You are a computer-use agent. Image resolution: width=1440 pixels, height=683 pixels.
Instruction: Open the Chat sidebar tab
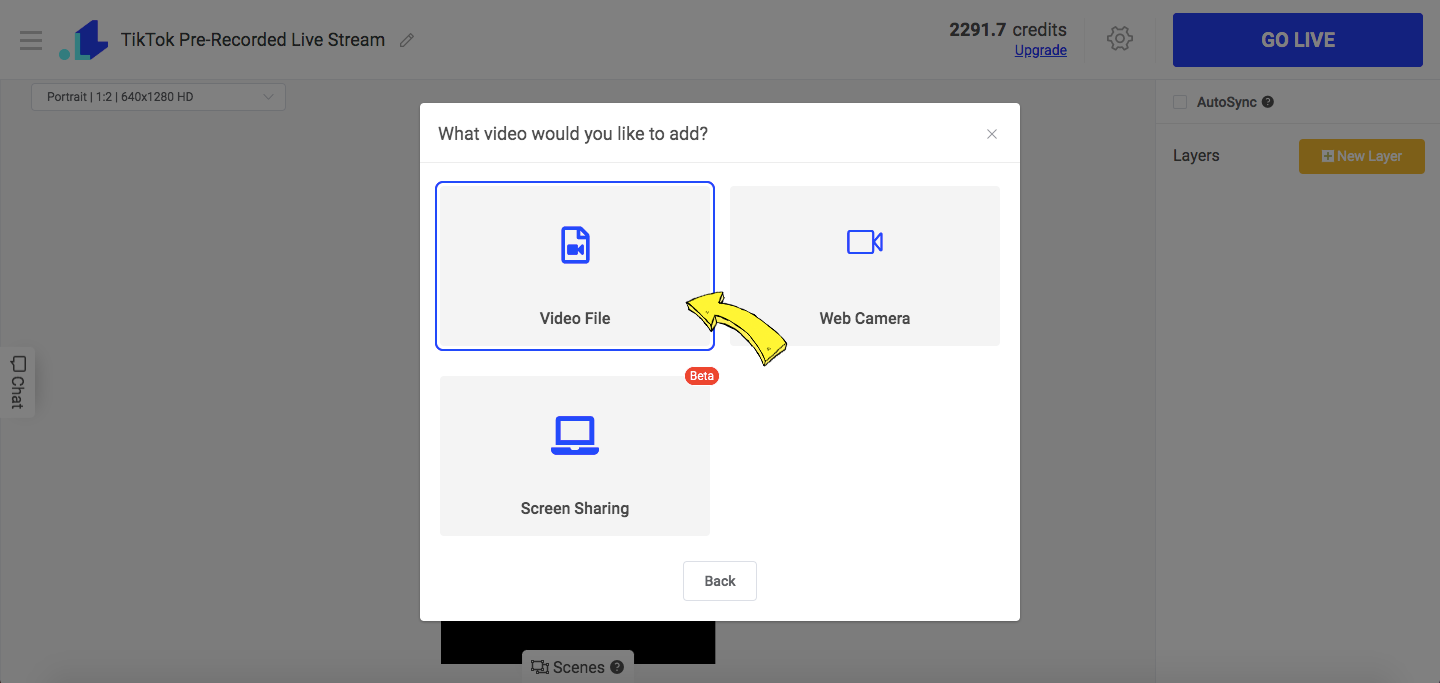(16, 383)
